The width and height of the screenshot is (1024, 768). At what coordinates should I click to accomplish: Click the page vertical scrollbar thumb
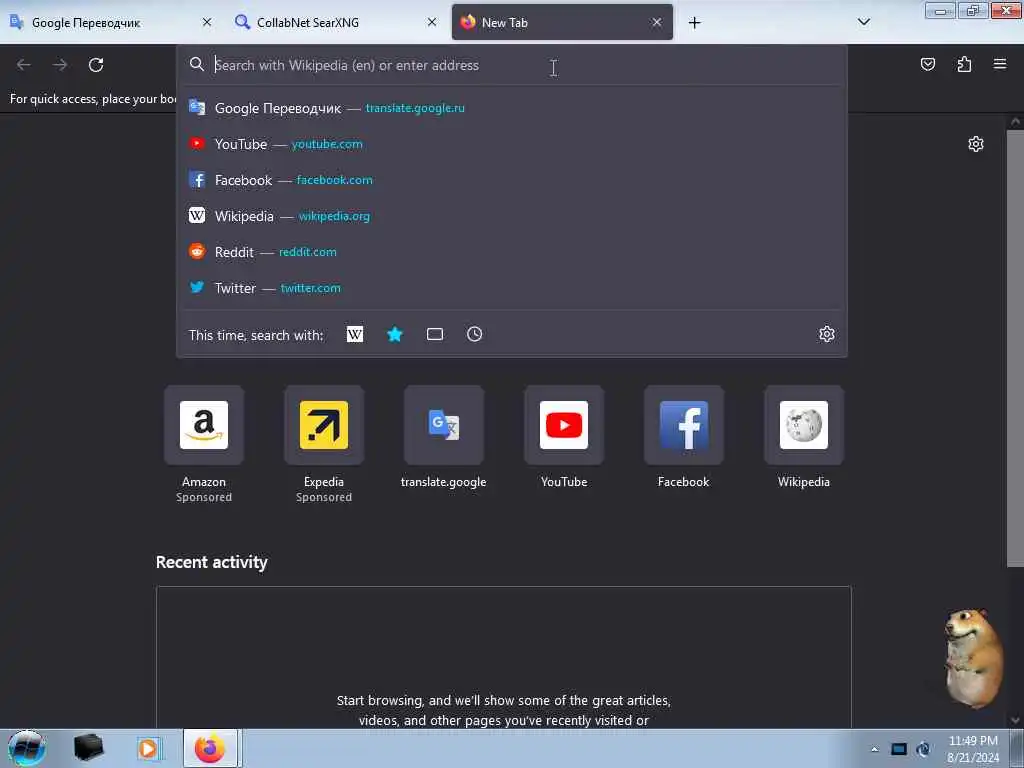click(x=1015, y=349)
